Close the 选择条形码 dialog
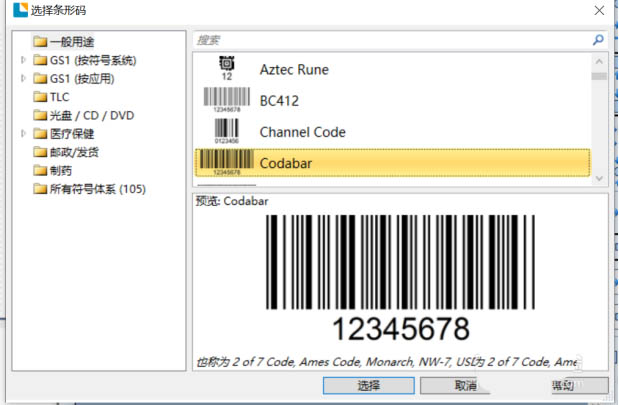 [599, 10]
